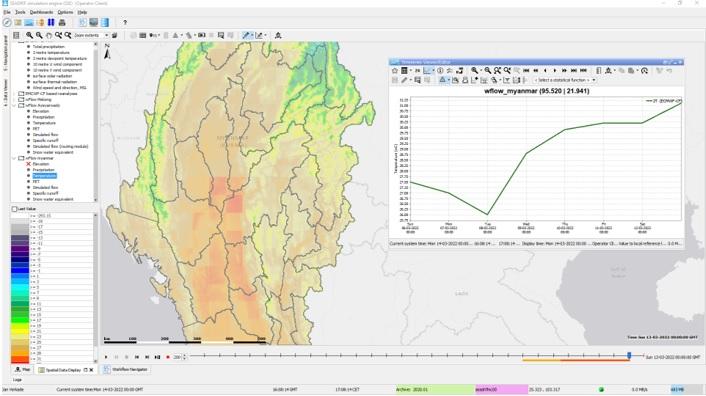The image size is (706, 396).
Task: Toggle the wflow myanmar layer group checkbox
Action: (21, 158)
